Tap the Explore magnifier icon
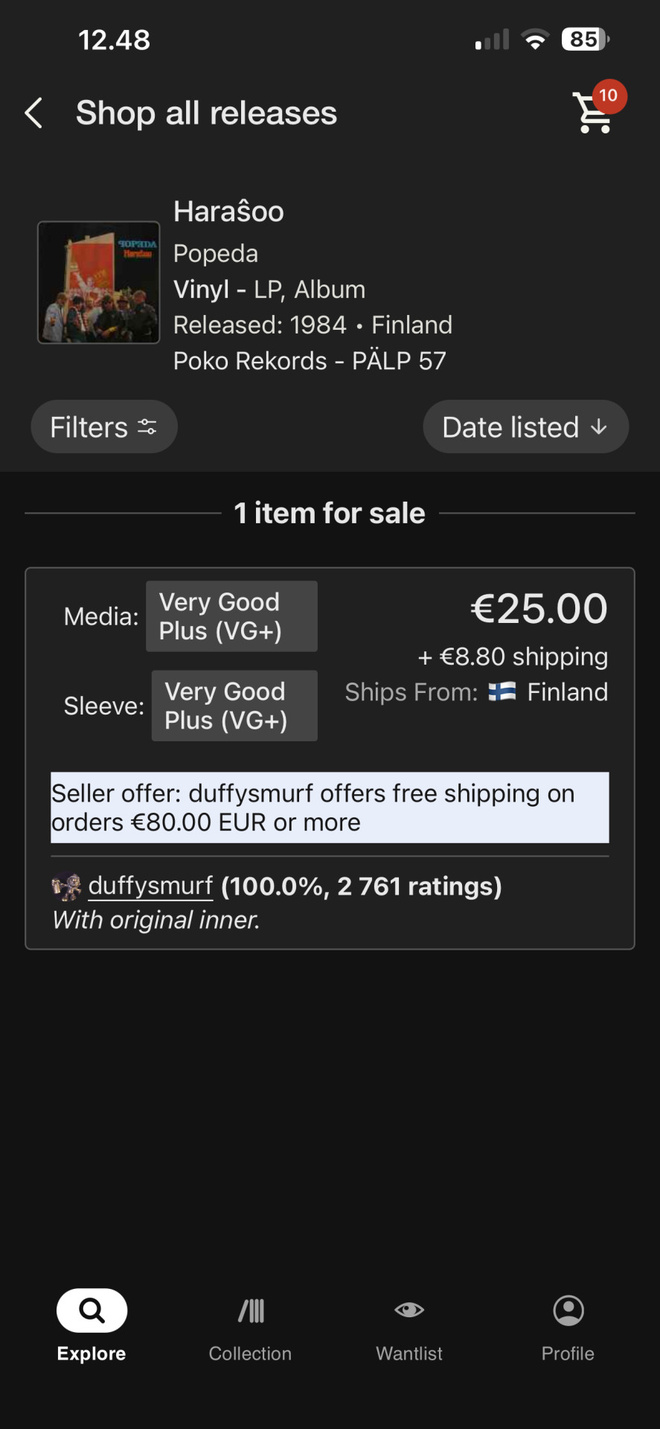The width and height of the screenshot is (660, 1429). point(91,1310)
